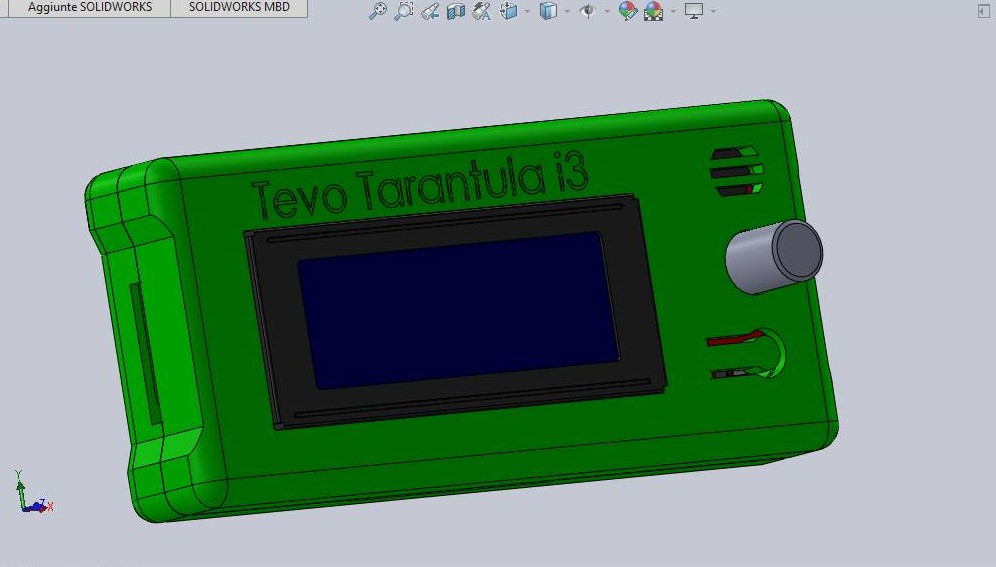Click the Display Style cube icon
The width and height of the screenshot is (996, 567).
[x=548, y=11]
